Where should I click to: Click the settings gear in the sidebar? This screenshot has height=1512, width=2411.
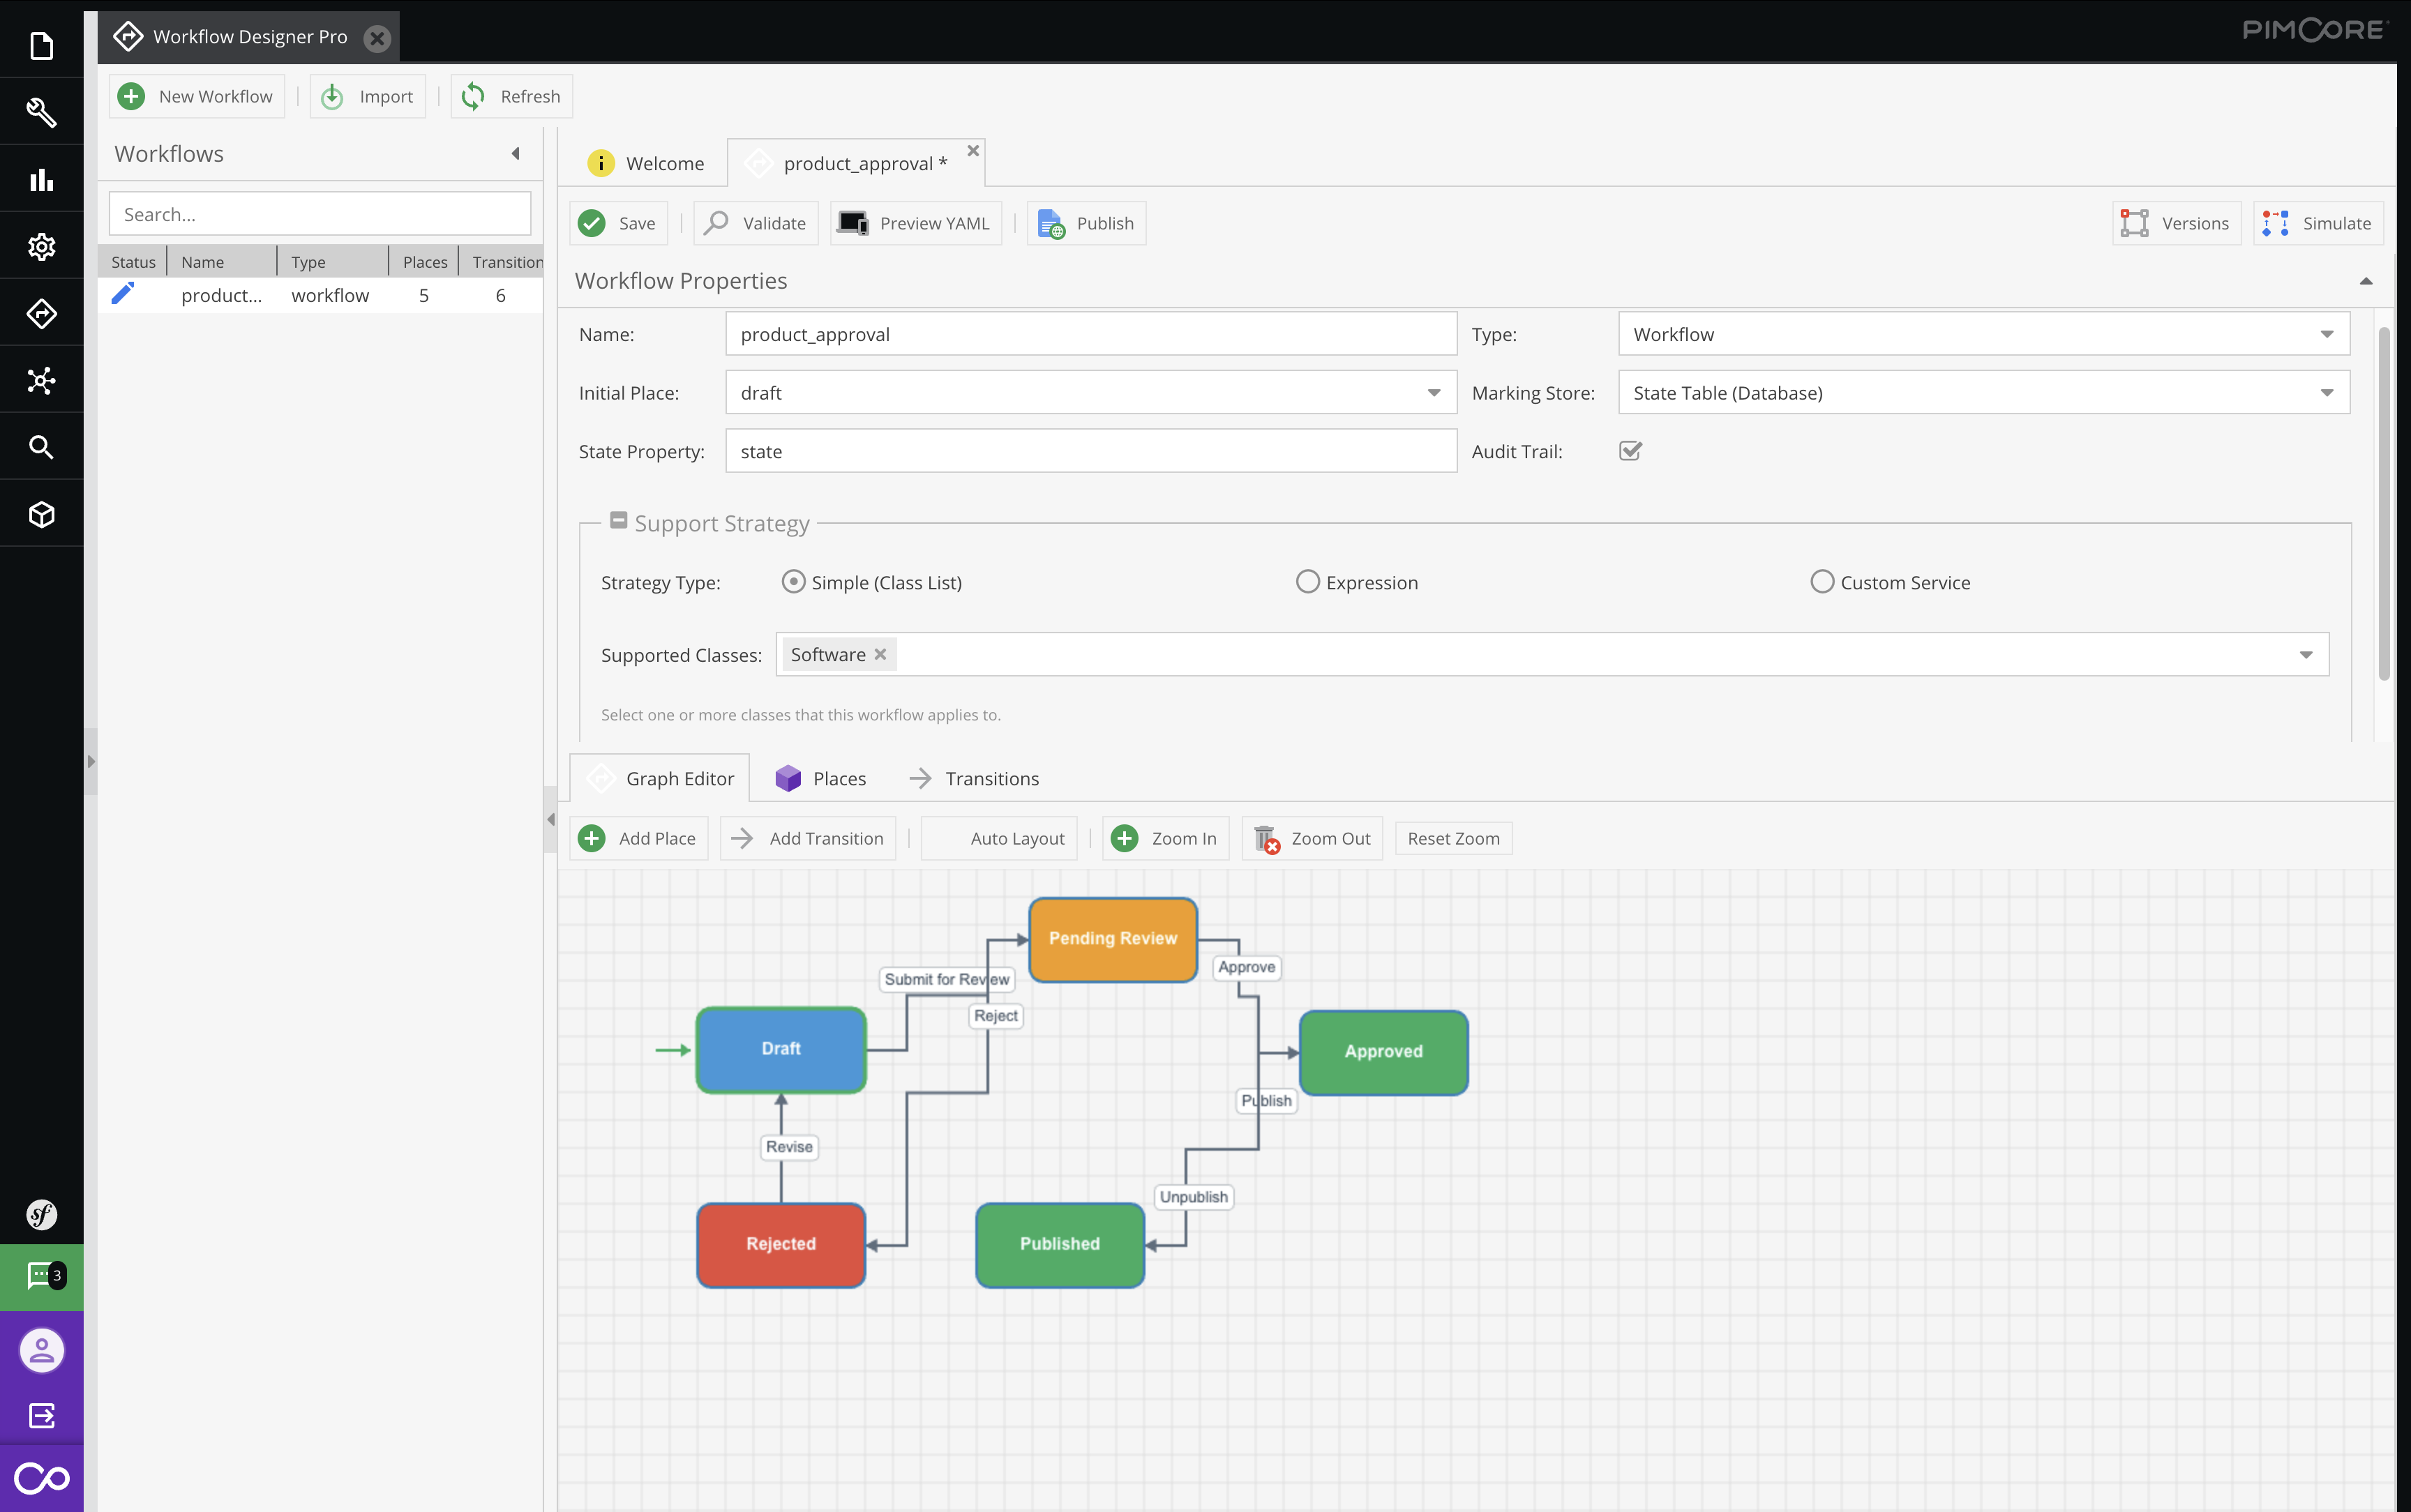click(x=41, y=246)
